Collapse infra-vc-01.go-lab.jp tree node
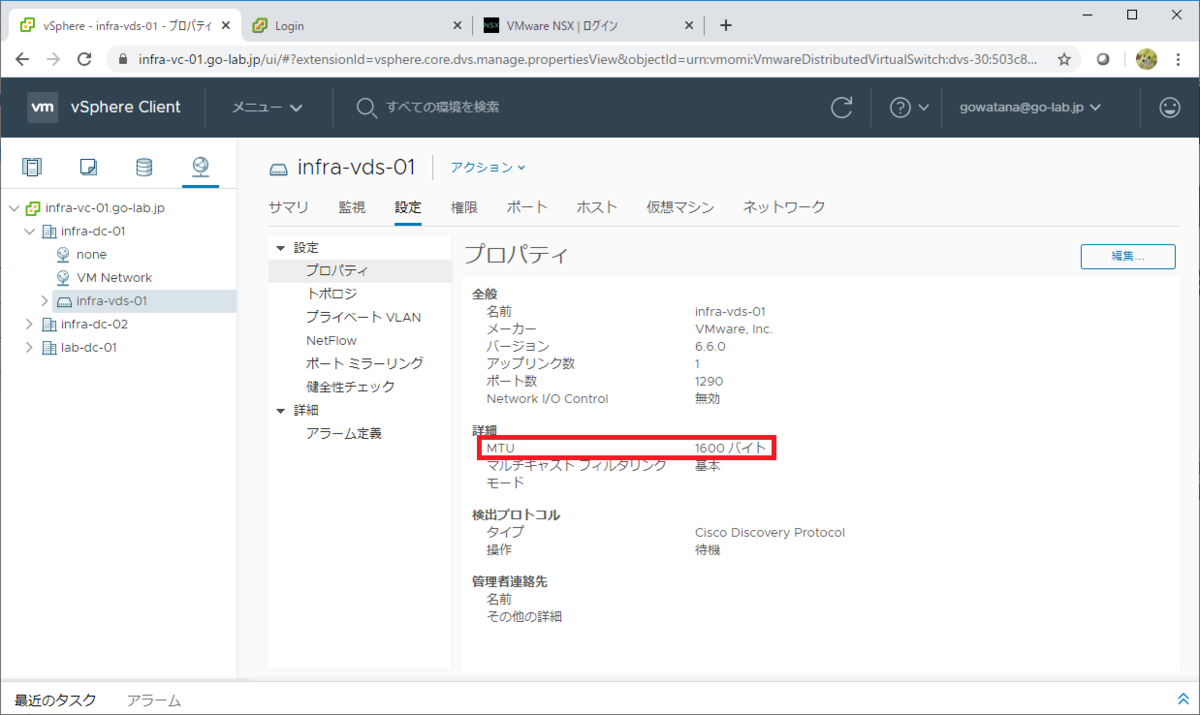The height and width of the screenshot is (715, 1200). point(14,208)
